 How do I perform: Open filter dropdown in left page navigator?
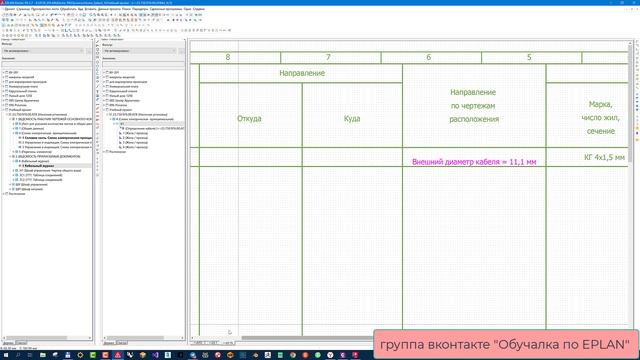[x=43, y=51]
